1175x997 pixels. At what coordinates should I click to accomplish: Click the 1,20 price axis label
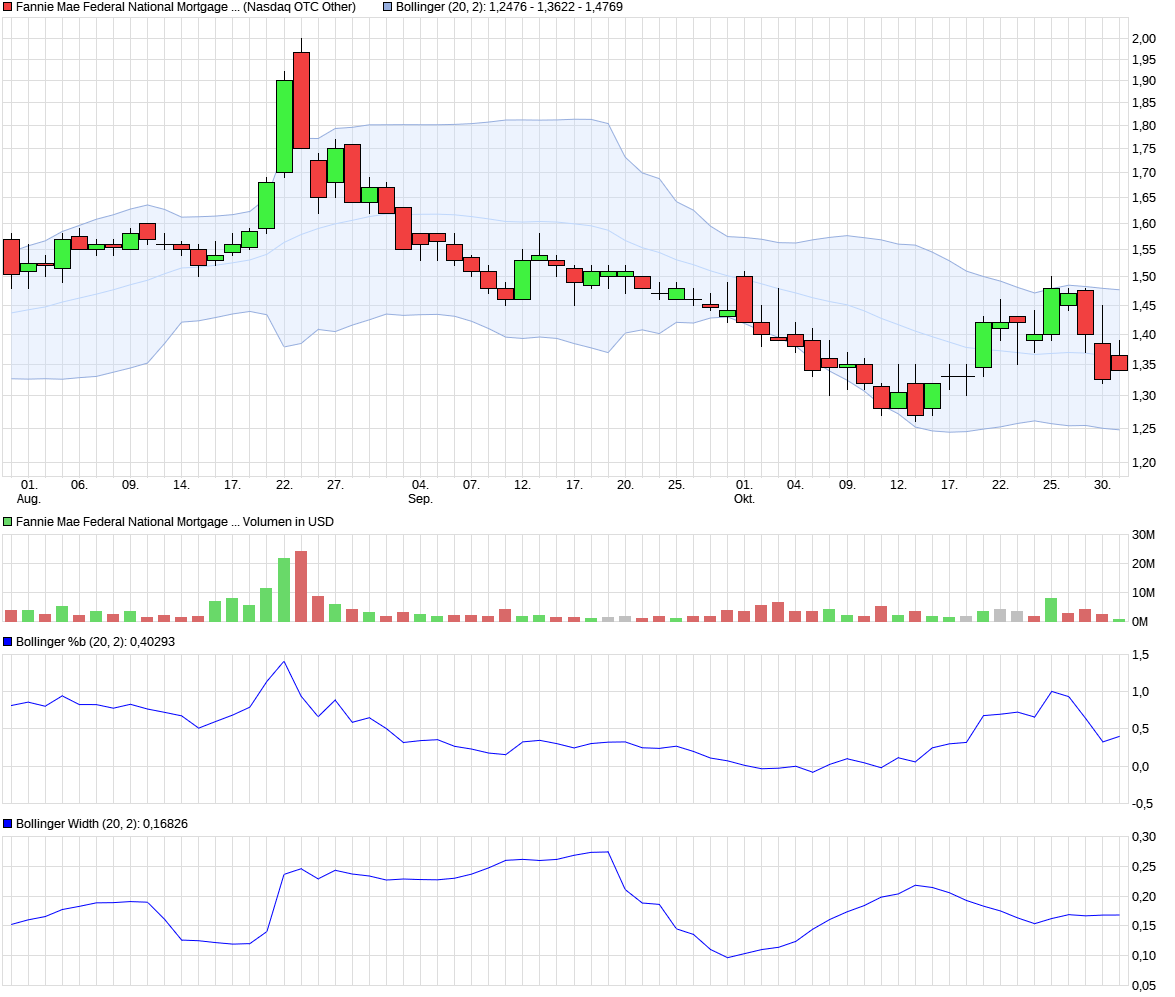(1144, 463)
